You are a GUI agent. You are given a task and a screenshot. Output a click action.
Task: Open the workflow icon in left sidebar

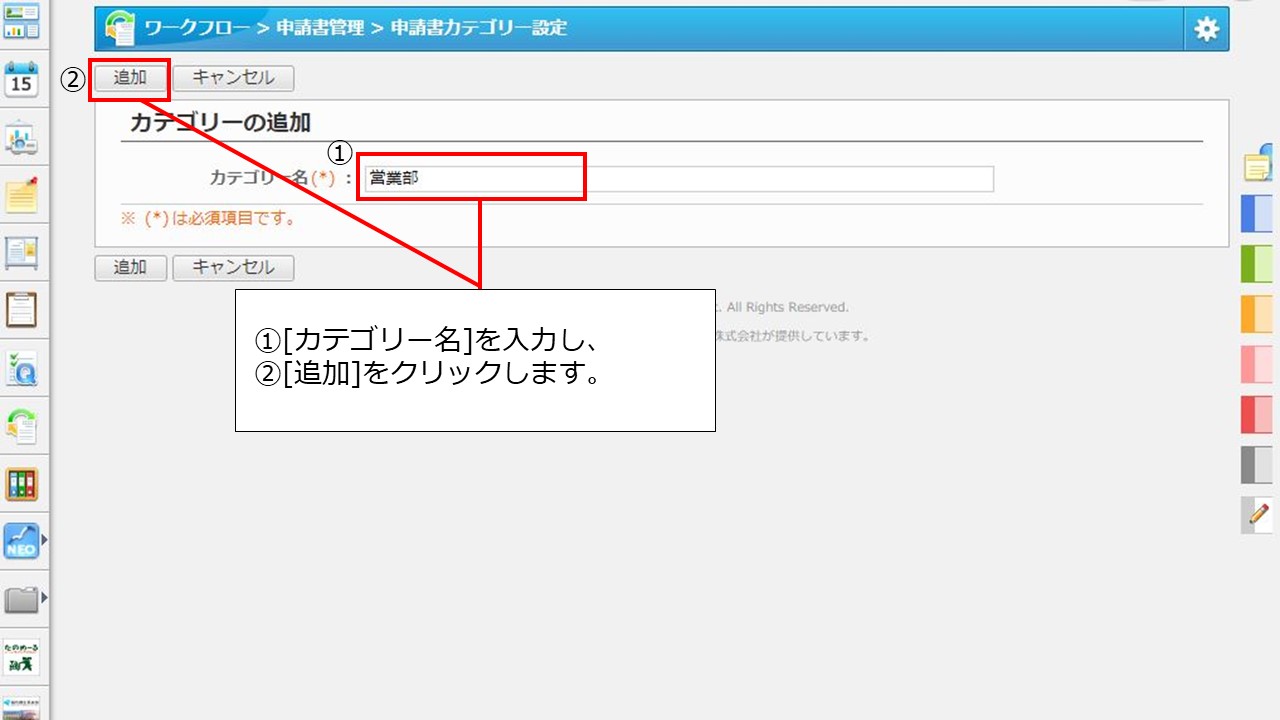(x=21, y=426)
